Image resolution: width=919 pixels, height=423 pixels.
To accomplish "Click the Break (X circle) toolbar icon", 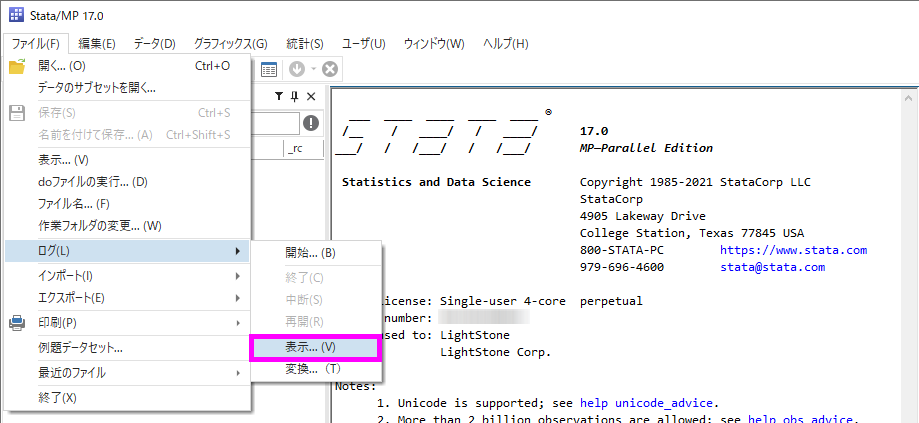I will [x=330, y=70].
